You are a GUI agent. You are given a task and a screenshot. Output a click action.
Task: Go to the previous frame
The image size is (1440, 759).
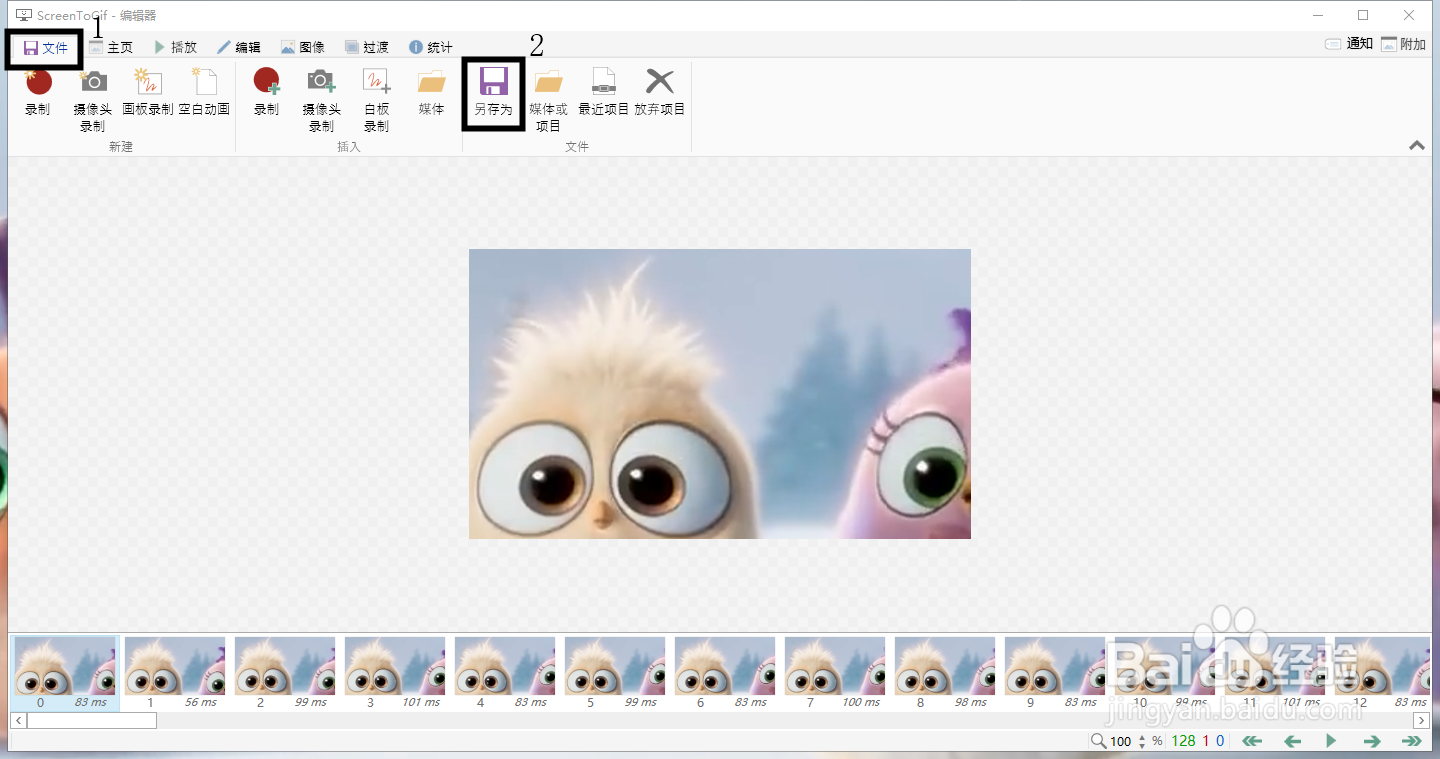click(x=1292, y=741)
